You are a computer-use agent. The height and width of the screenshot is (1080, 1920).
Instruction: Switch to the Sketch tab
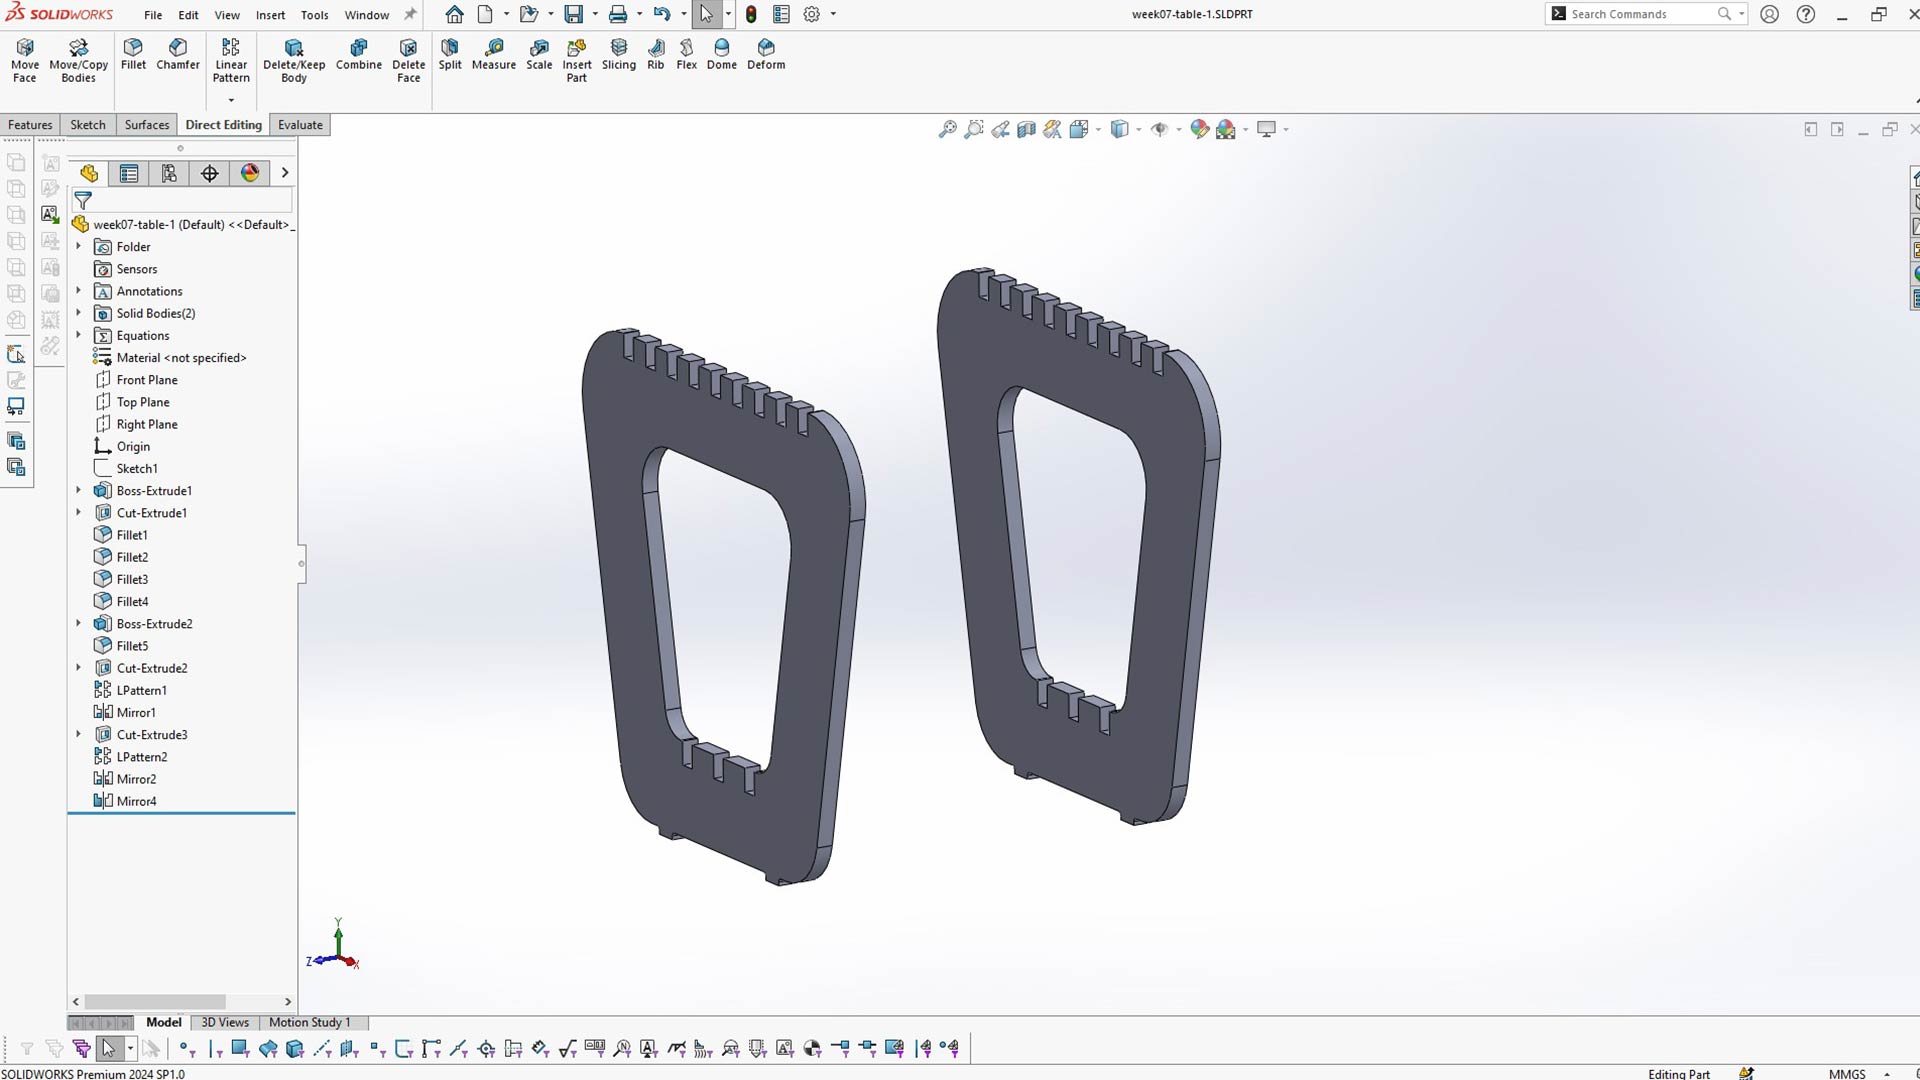(x=88, y=125)
